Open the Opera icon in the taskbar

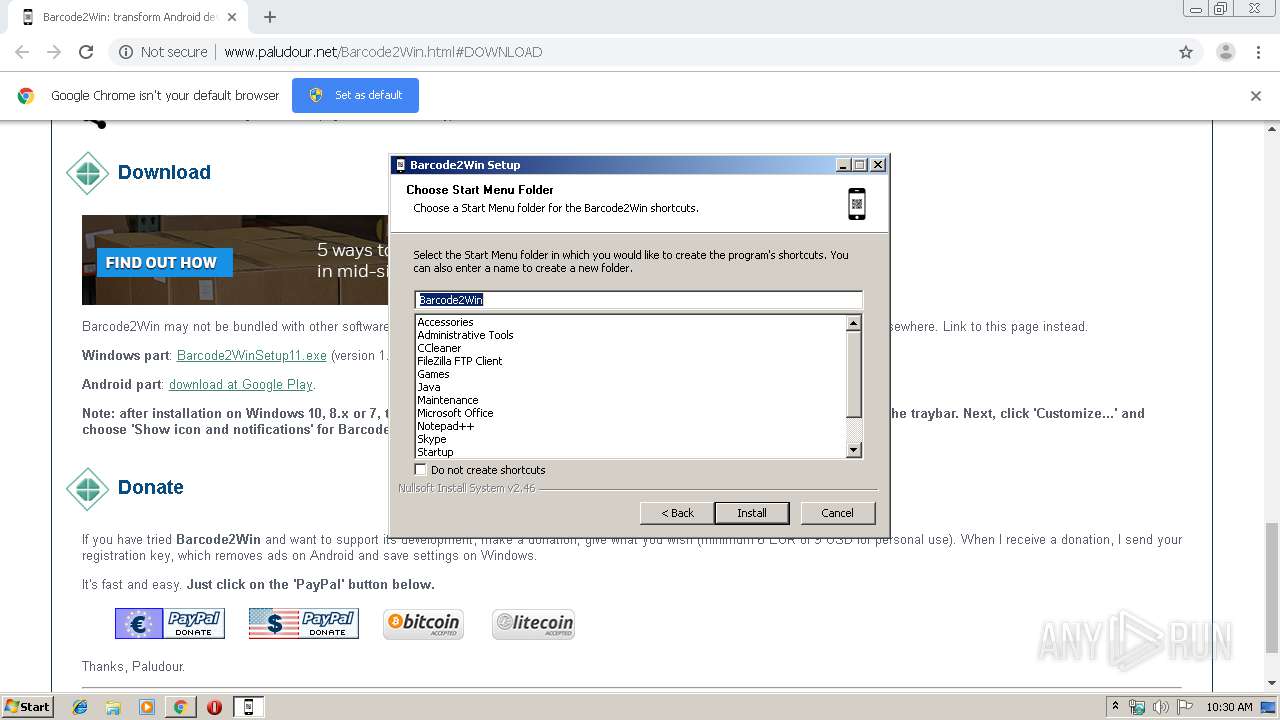[x=214, y=707]
